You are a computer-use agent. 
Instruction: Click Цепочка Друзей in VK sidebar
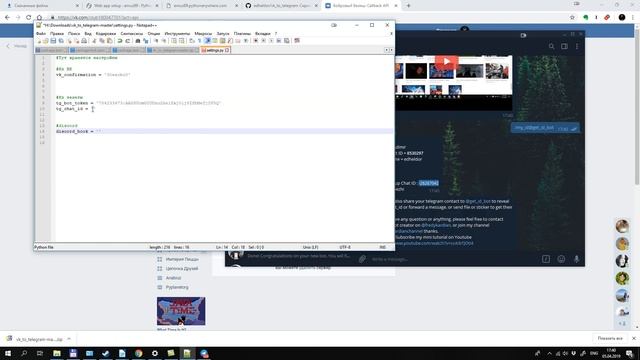point(182,269)
